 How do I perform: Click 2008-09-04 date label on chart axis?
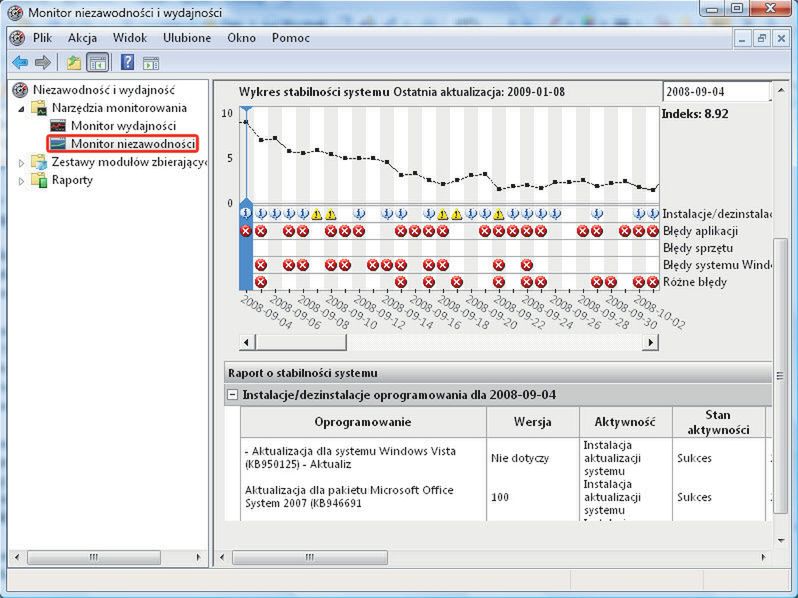coord(265,312)
